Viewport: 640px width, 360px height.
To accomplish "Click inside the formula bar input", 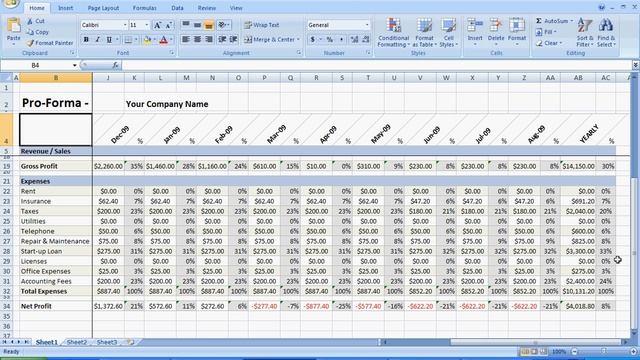I will tap(377, 65).
